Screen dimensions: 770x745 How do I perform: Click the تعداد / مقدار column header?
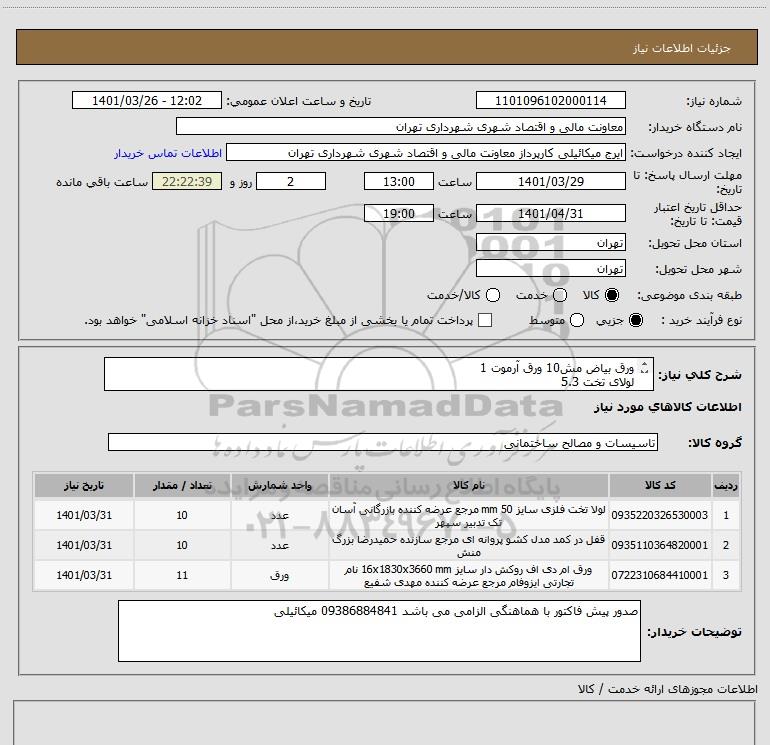(x=182, y=486)
